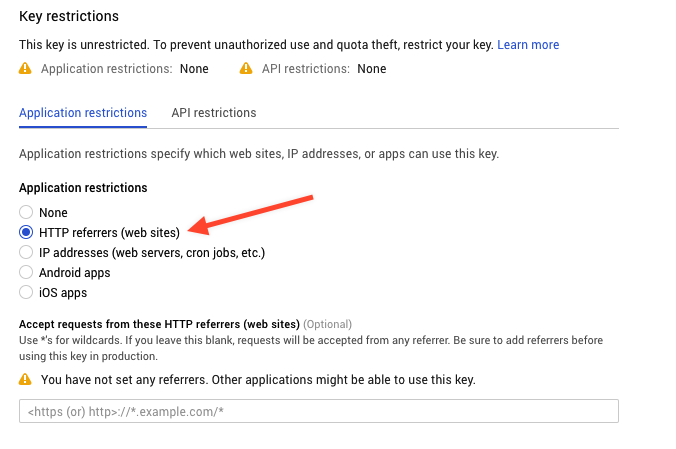The image size is (676, 449).
Task: Click warning icon beside Application restrictions status
Action: 26,69
